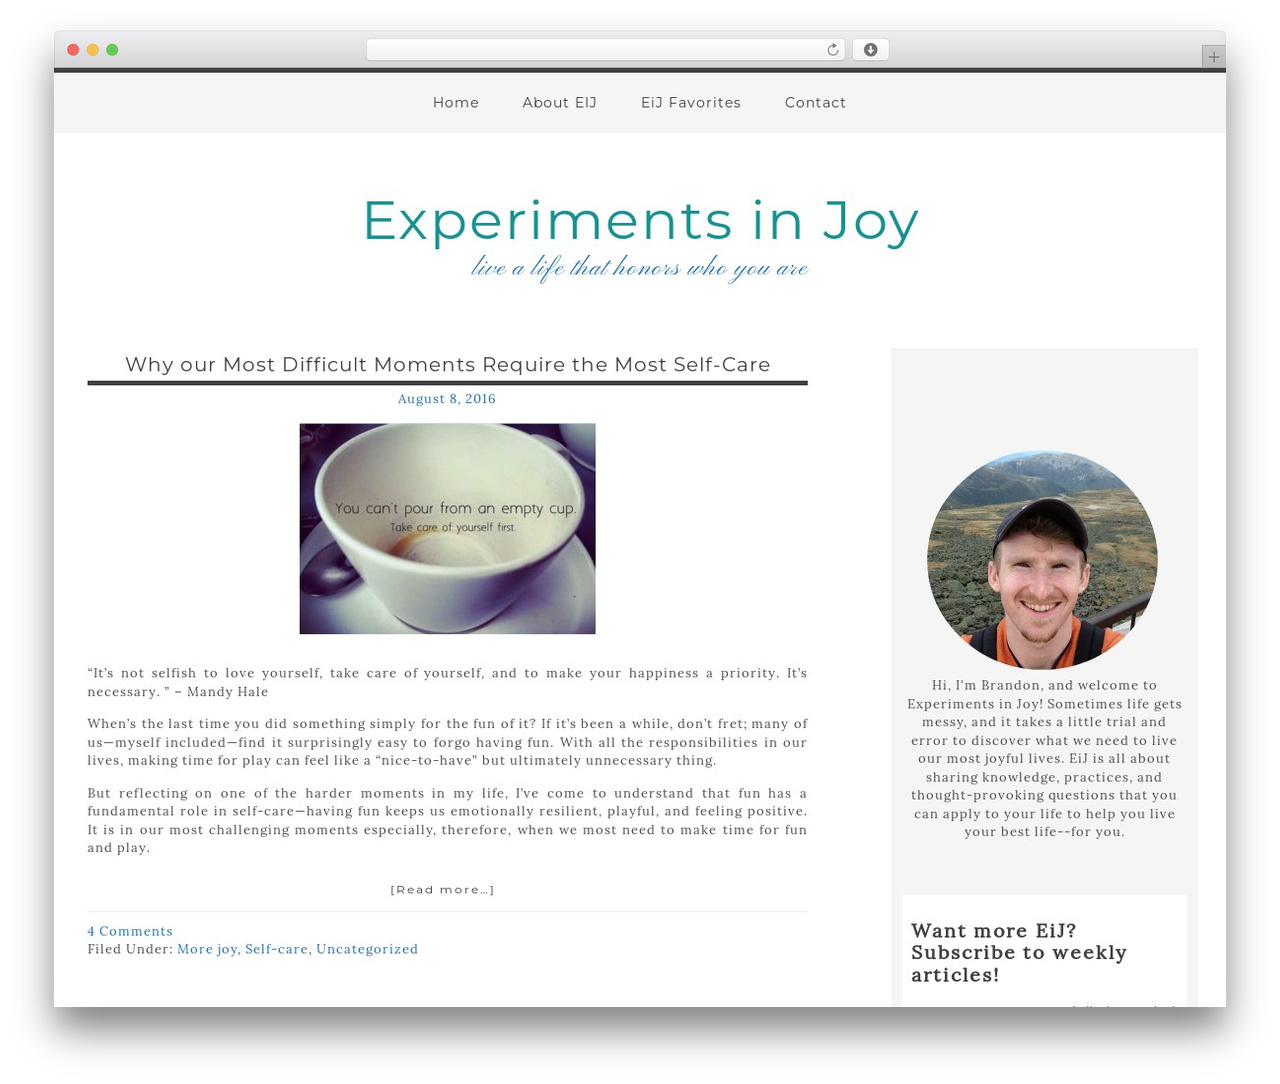Click the 'Filed Under:' label
This screenshot has width=1280, height=1084.
[x=130, y=950]
